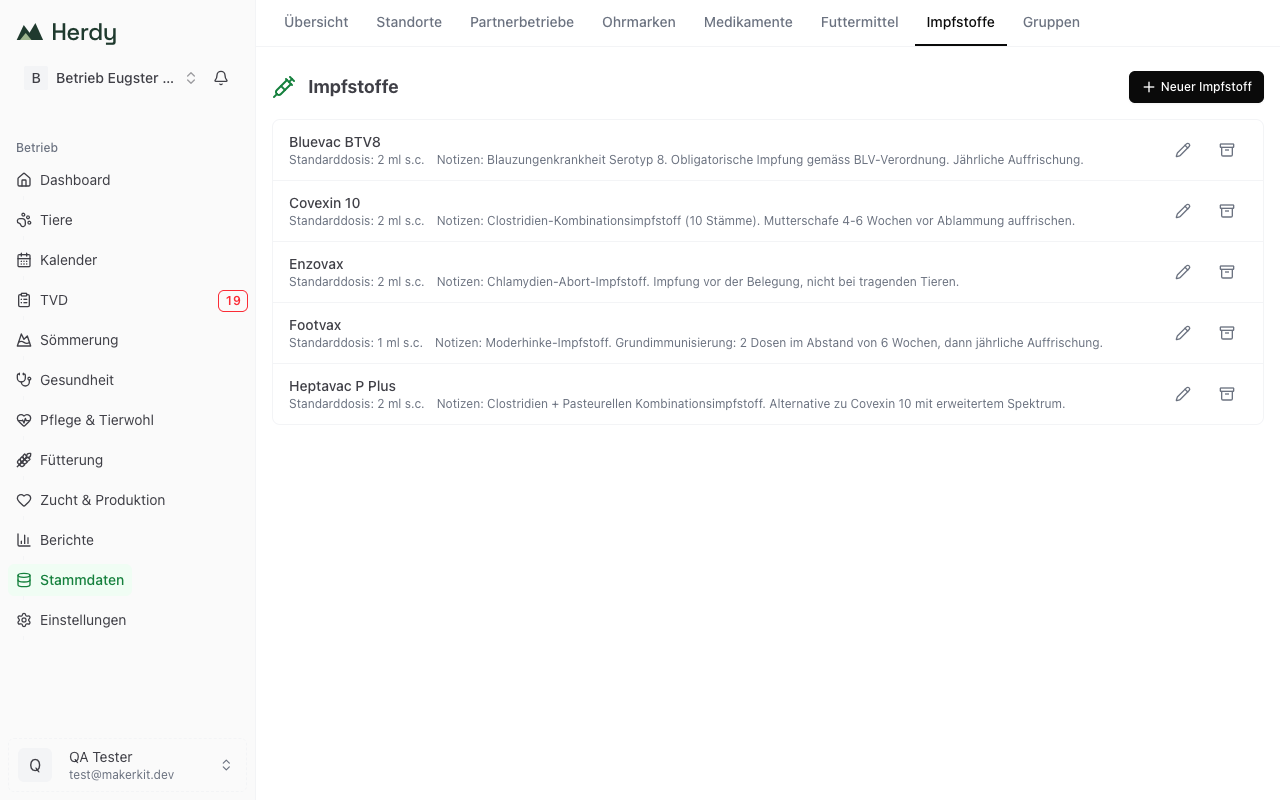
Task: Open the Gruppen tab
Action: pyautogui.click(x=1051, y=22)
